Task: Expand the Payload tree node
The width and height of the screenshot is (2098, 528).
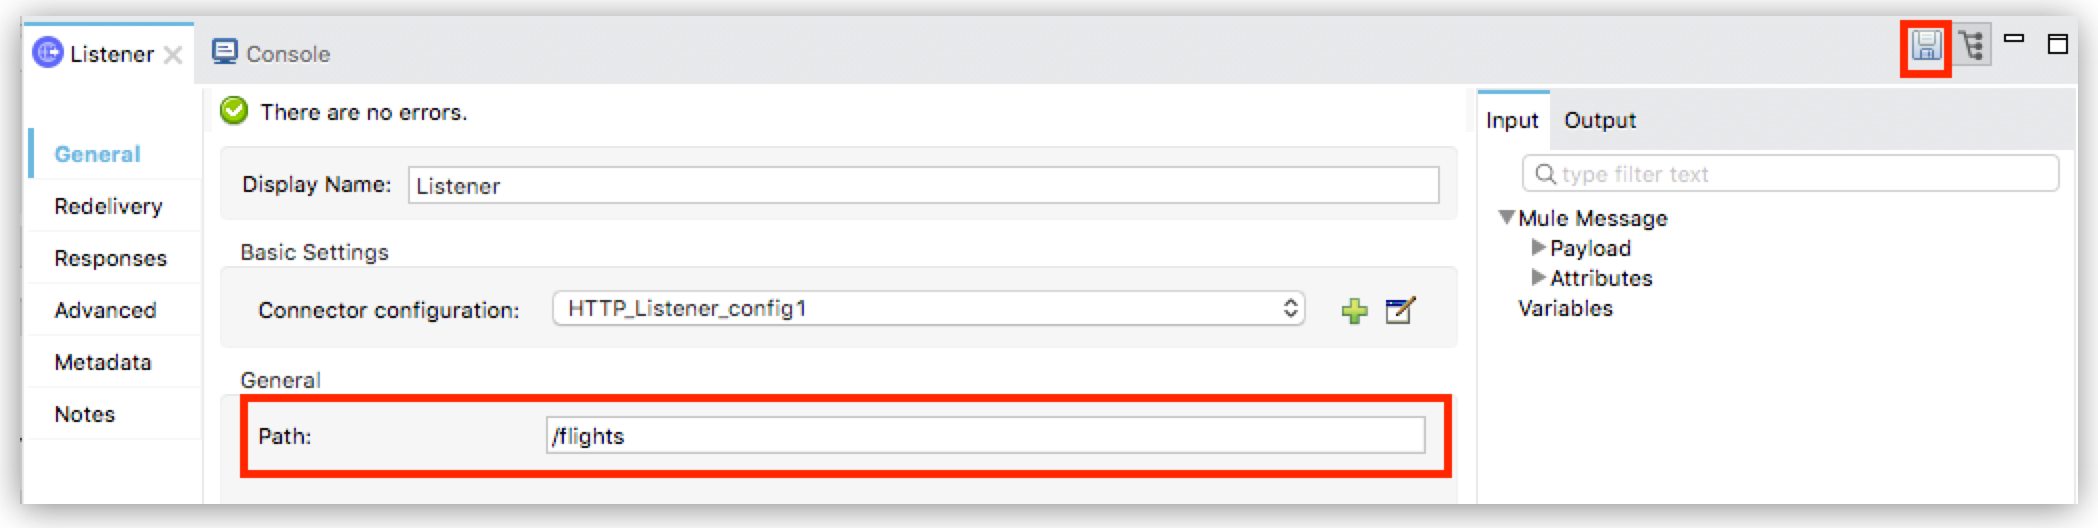Action: click(1538, 248)
